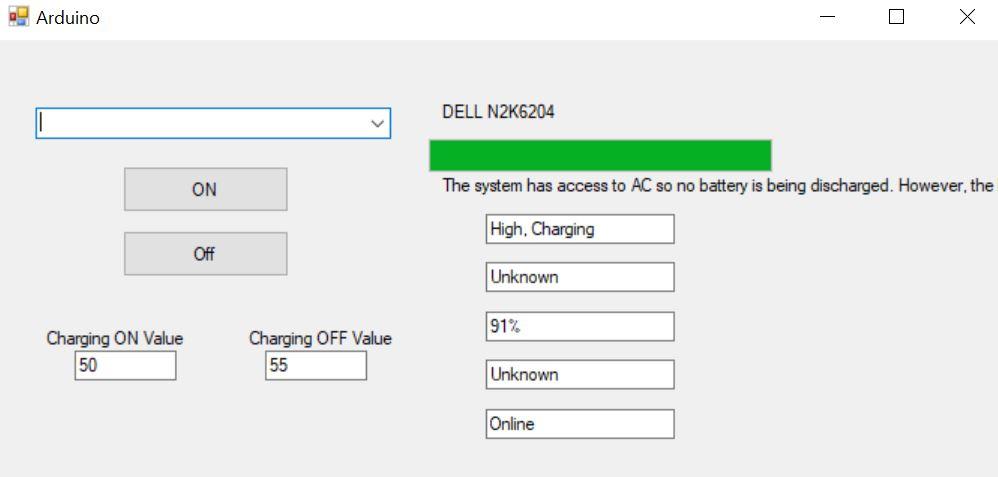This screenshot has height=477, width=998.
Task: Focus the empty combo box text area
Action: point(202,124)
